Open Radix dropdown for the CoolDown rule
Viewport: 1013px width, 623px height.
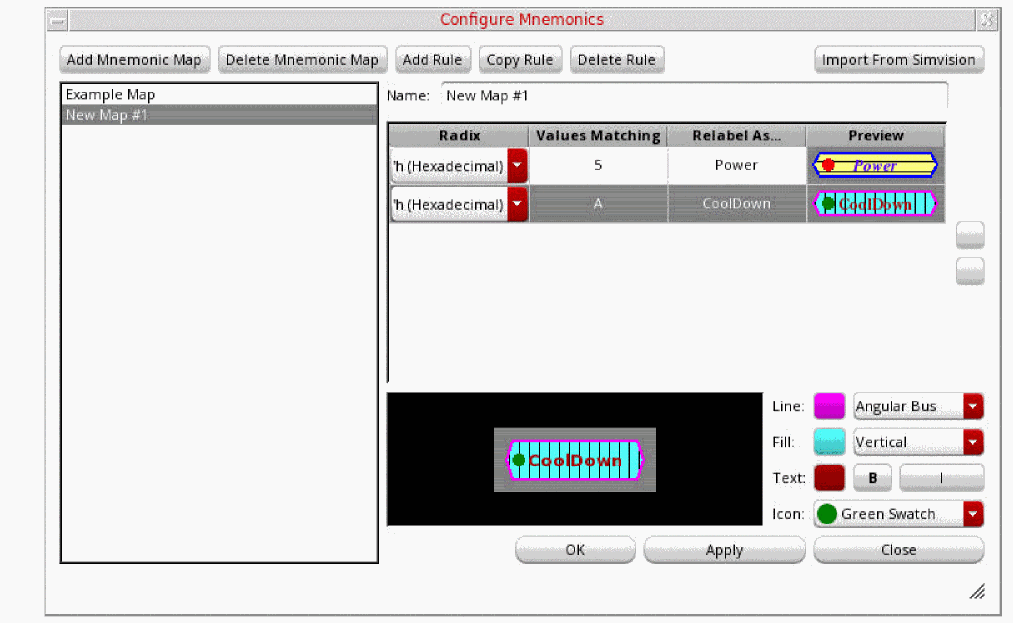[x=517, y=204]
